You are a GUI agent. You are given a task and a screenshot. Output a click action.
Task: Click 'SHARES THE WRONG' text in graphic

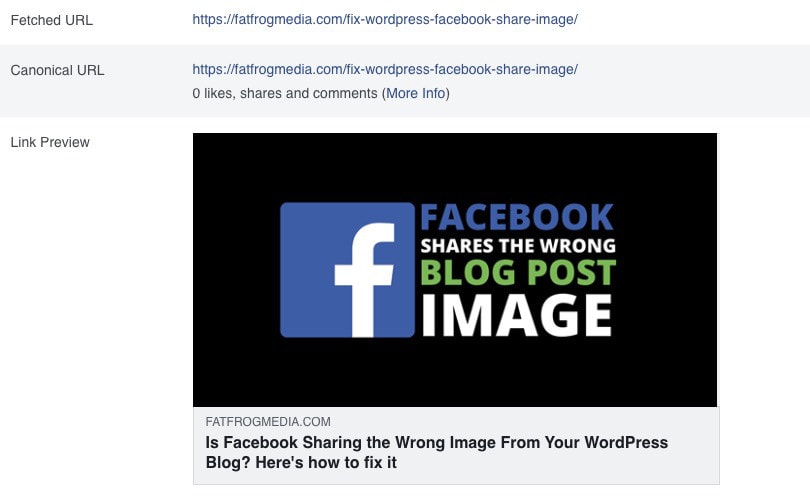coord(518,245)
